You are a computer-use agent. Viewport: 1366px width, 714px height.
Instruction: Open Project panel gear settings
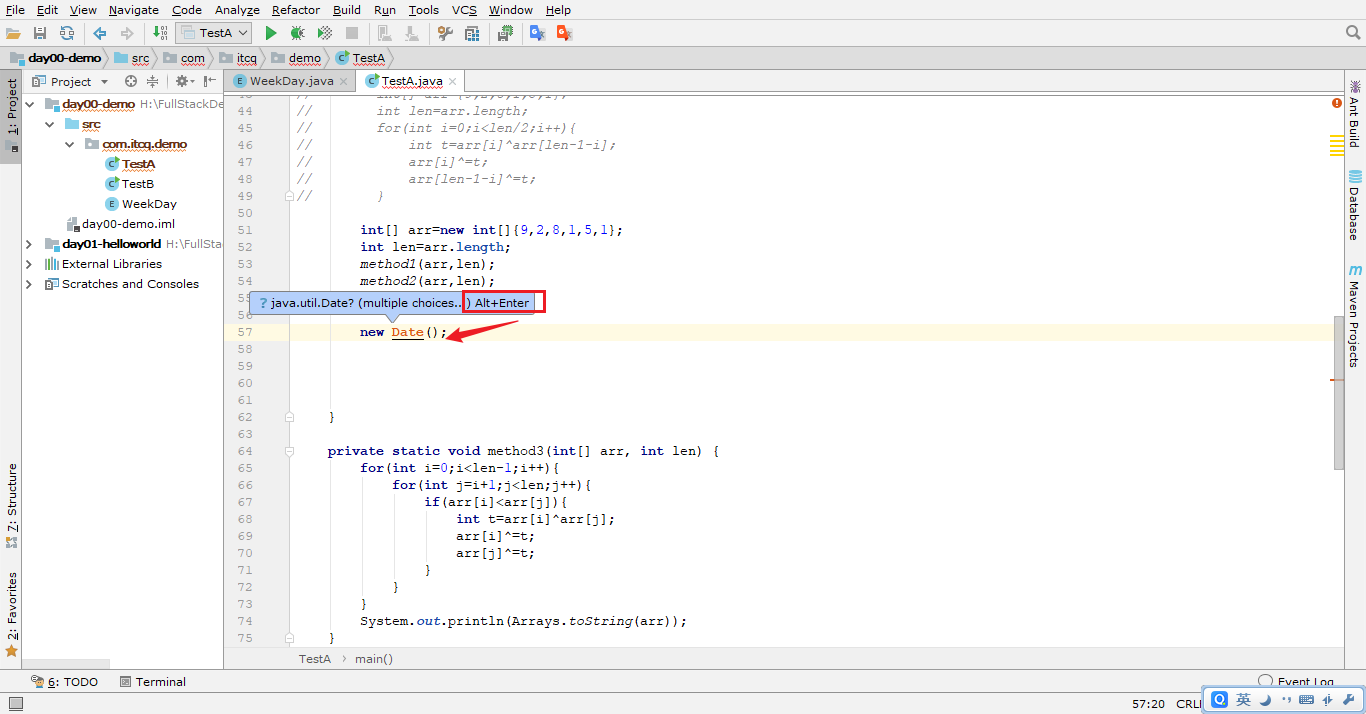point(184,81)
